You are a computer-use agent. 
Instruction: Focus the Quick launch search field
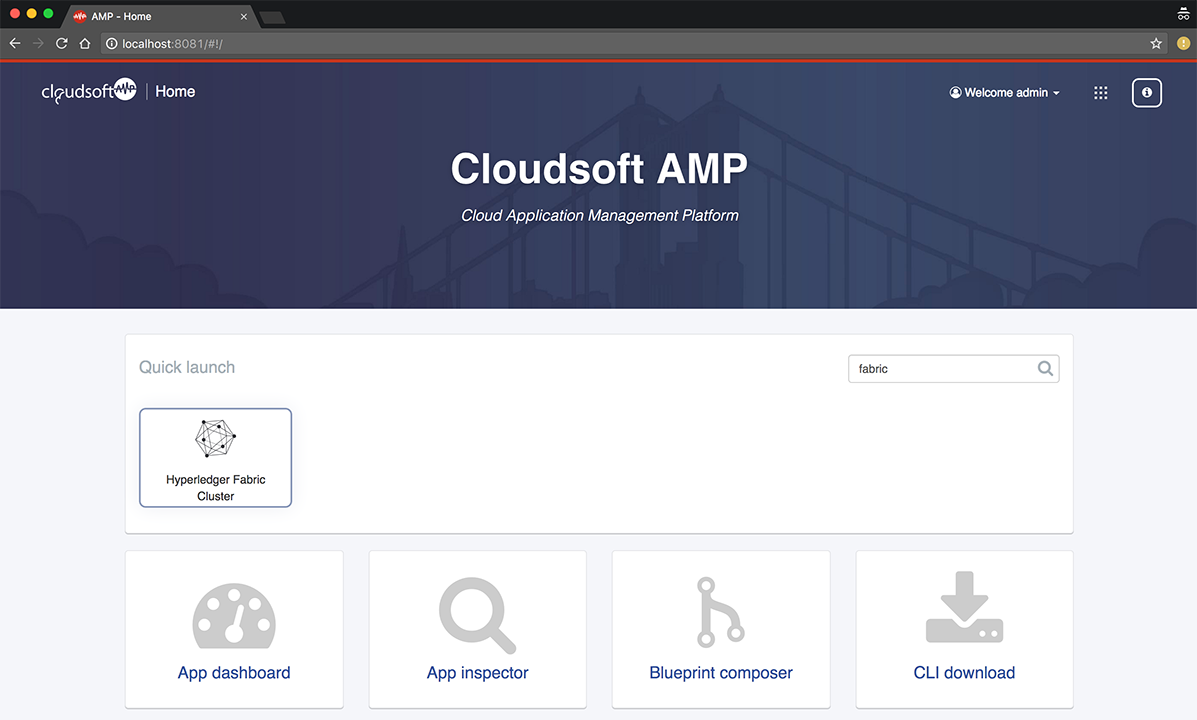(953, 369)
